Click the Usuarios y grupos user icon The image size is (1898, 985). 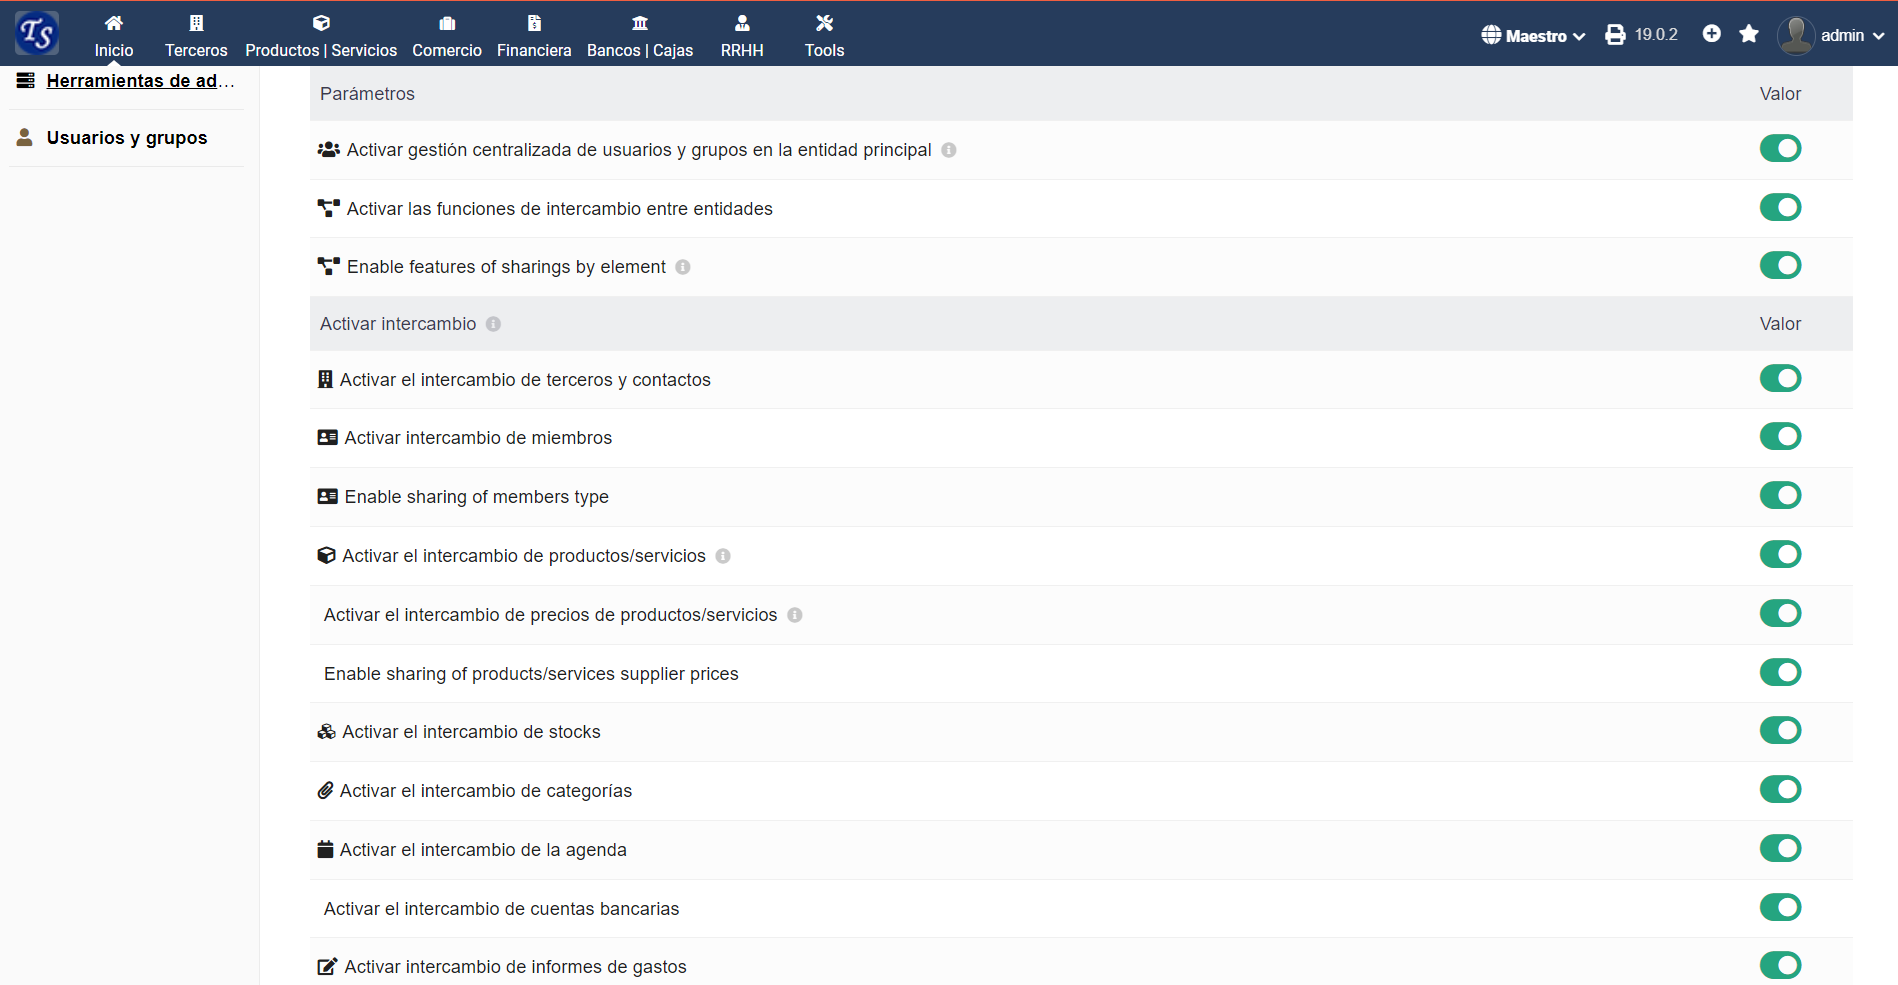pos(25,137)
